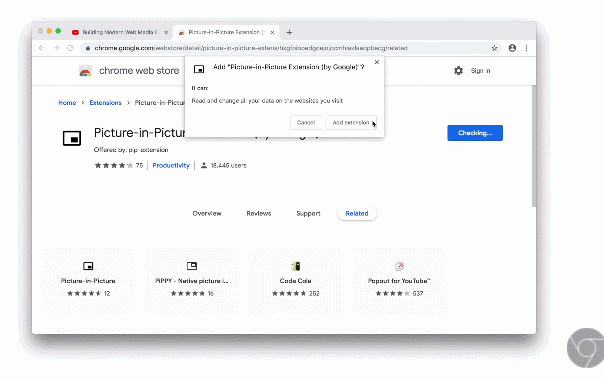
Task: Click the Code Cola icon
Action: point(295,266)
